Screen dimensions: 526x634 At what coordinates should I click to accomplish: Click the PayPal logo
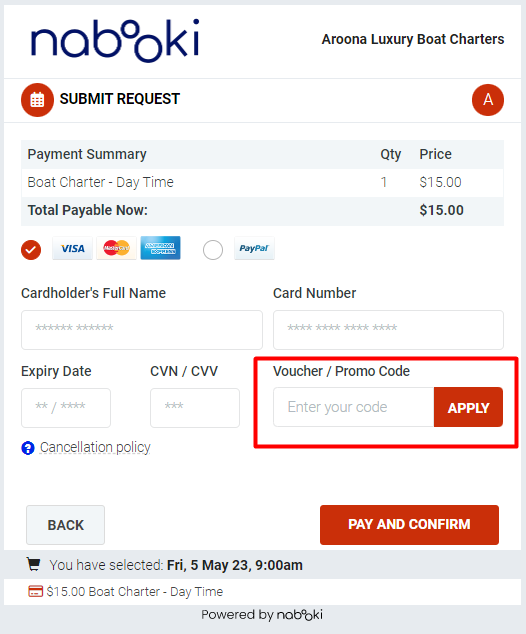[254, 248]
